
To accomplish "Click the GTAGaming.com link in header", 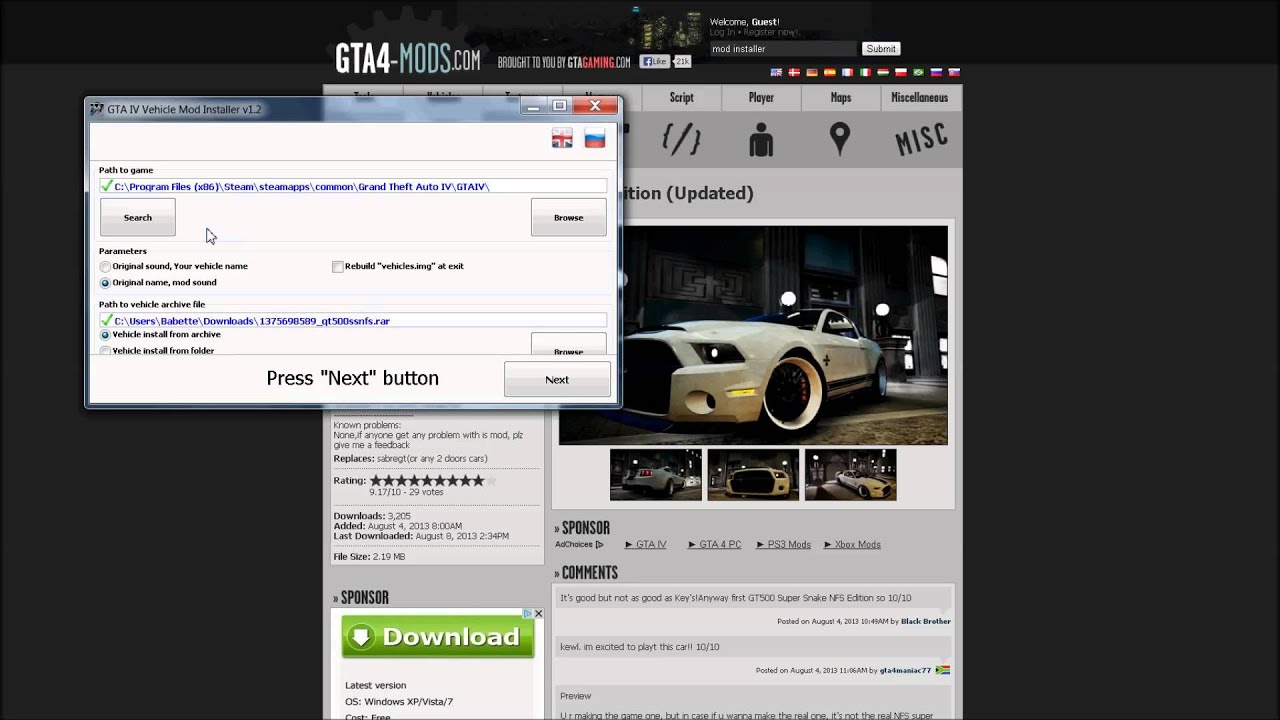I will [599, 62].
